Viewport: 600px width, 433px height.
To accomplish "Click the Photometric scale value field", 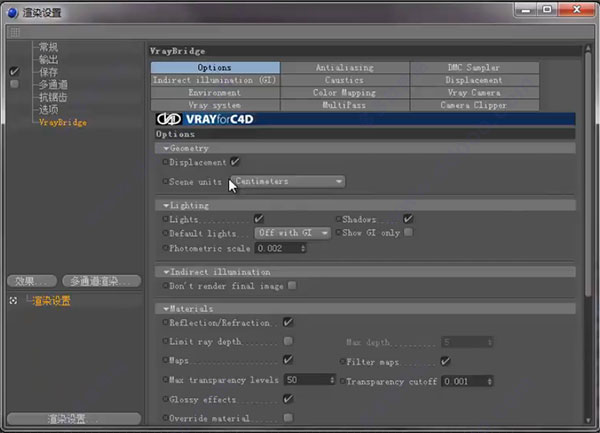I will click(277, 249).
